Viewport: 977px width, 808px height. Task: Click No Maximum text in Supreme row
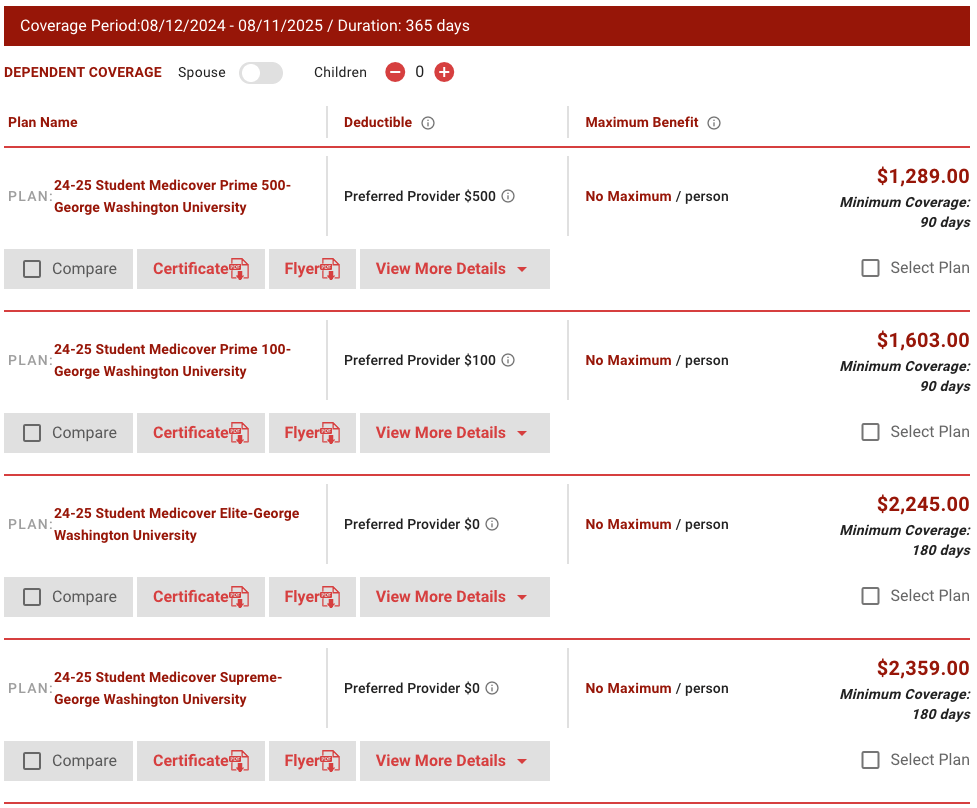coord(628,688)
